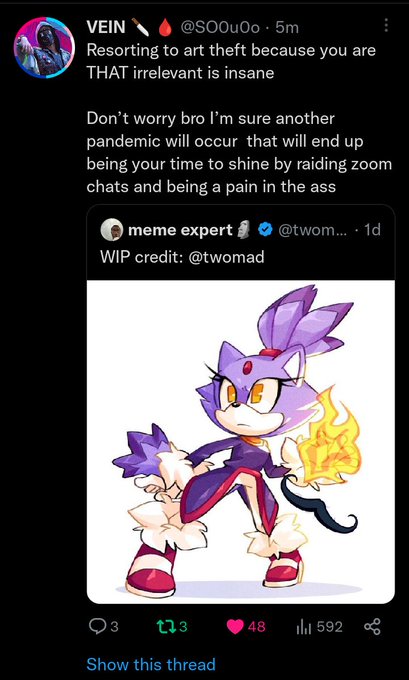Open the Blaze the Cat artwork image

[x=241, y=441]
